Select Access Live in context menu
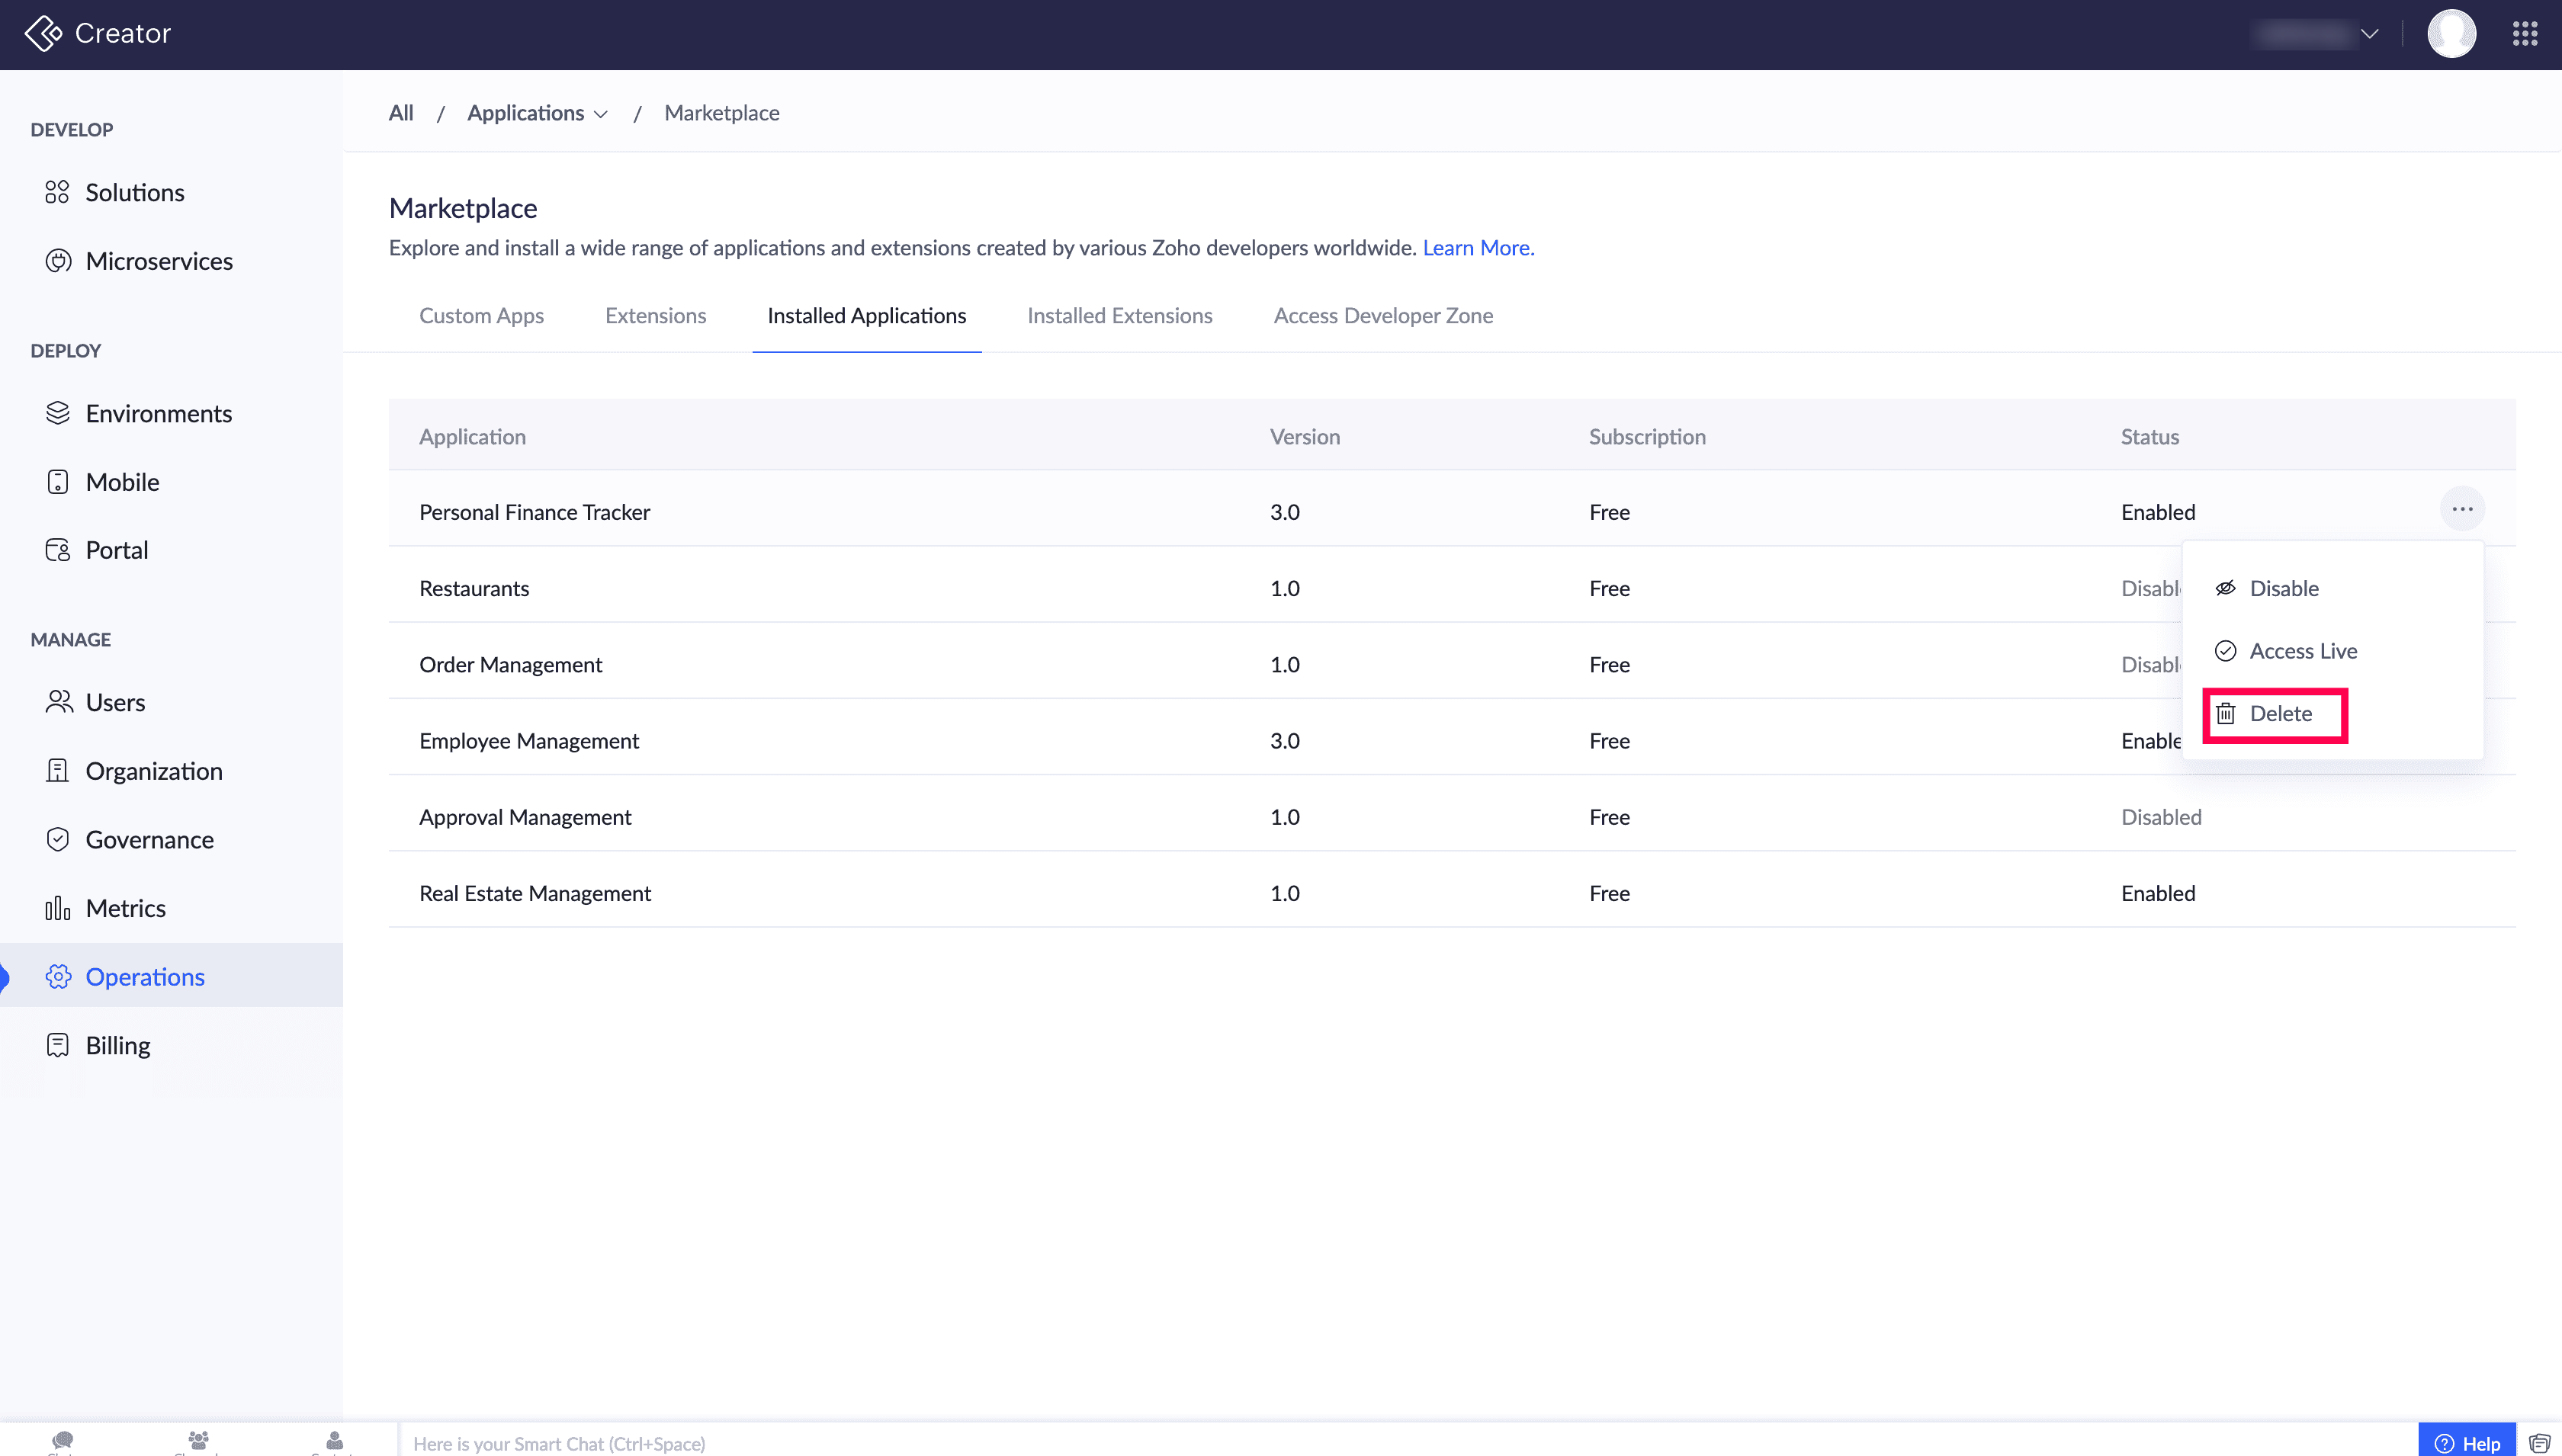The height and width of the screenshot is (1456, 2562). 2302,651
